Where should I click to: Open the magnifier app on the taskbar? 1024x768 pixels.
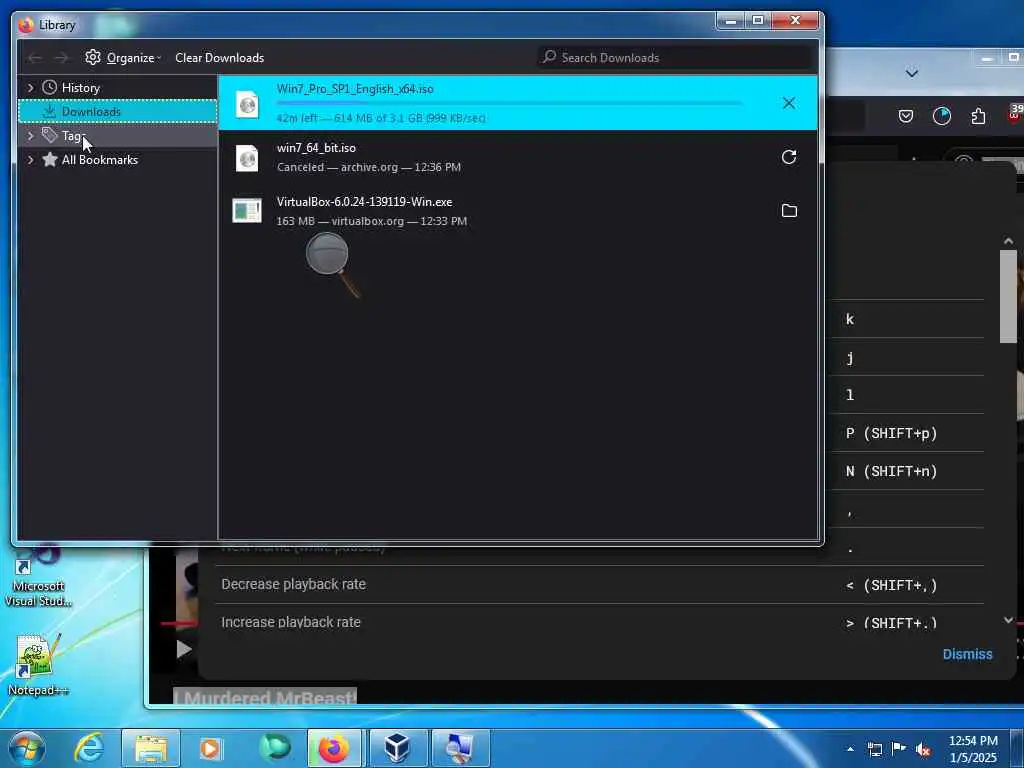pyautogui.click(x=460, y=748)
